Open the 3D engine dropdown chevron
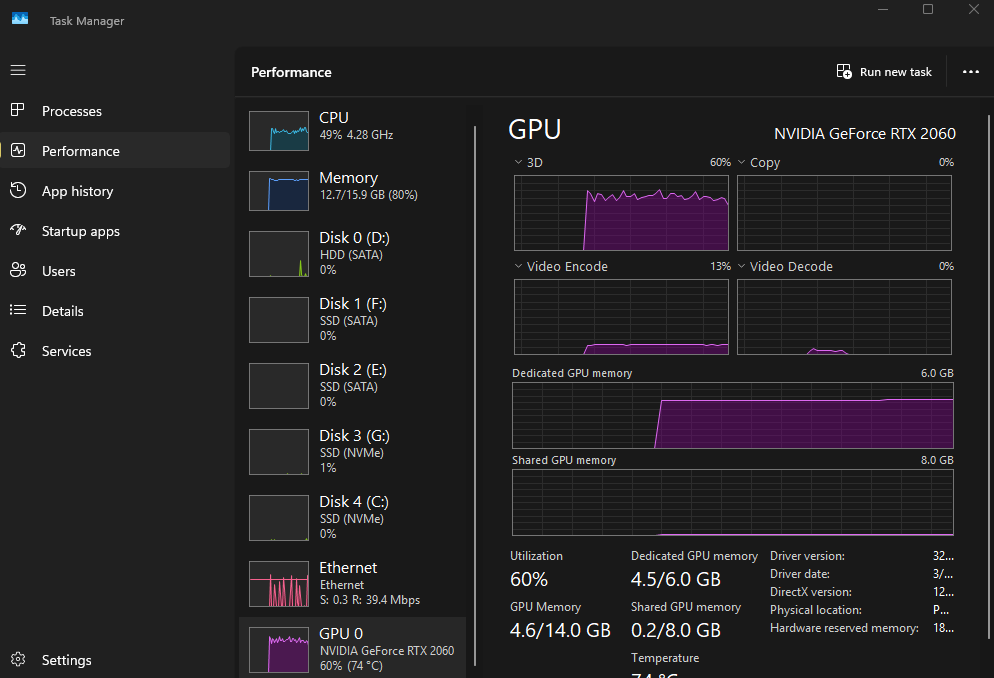Screen dimensions: 994x678 coord(518,162)
